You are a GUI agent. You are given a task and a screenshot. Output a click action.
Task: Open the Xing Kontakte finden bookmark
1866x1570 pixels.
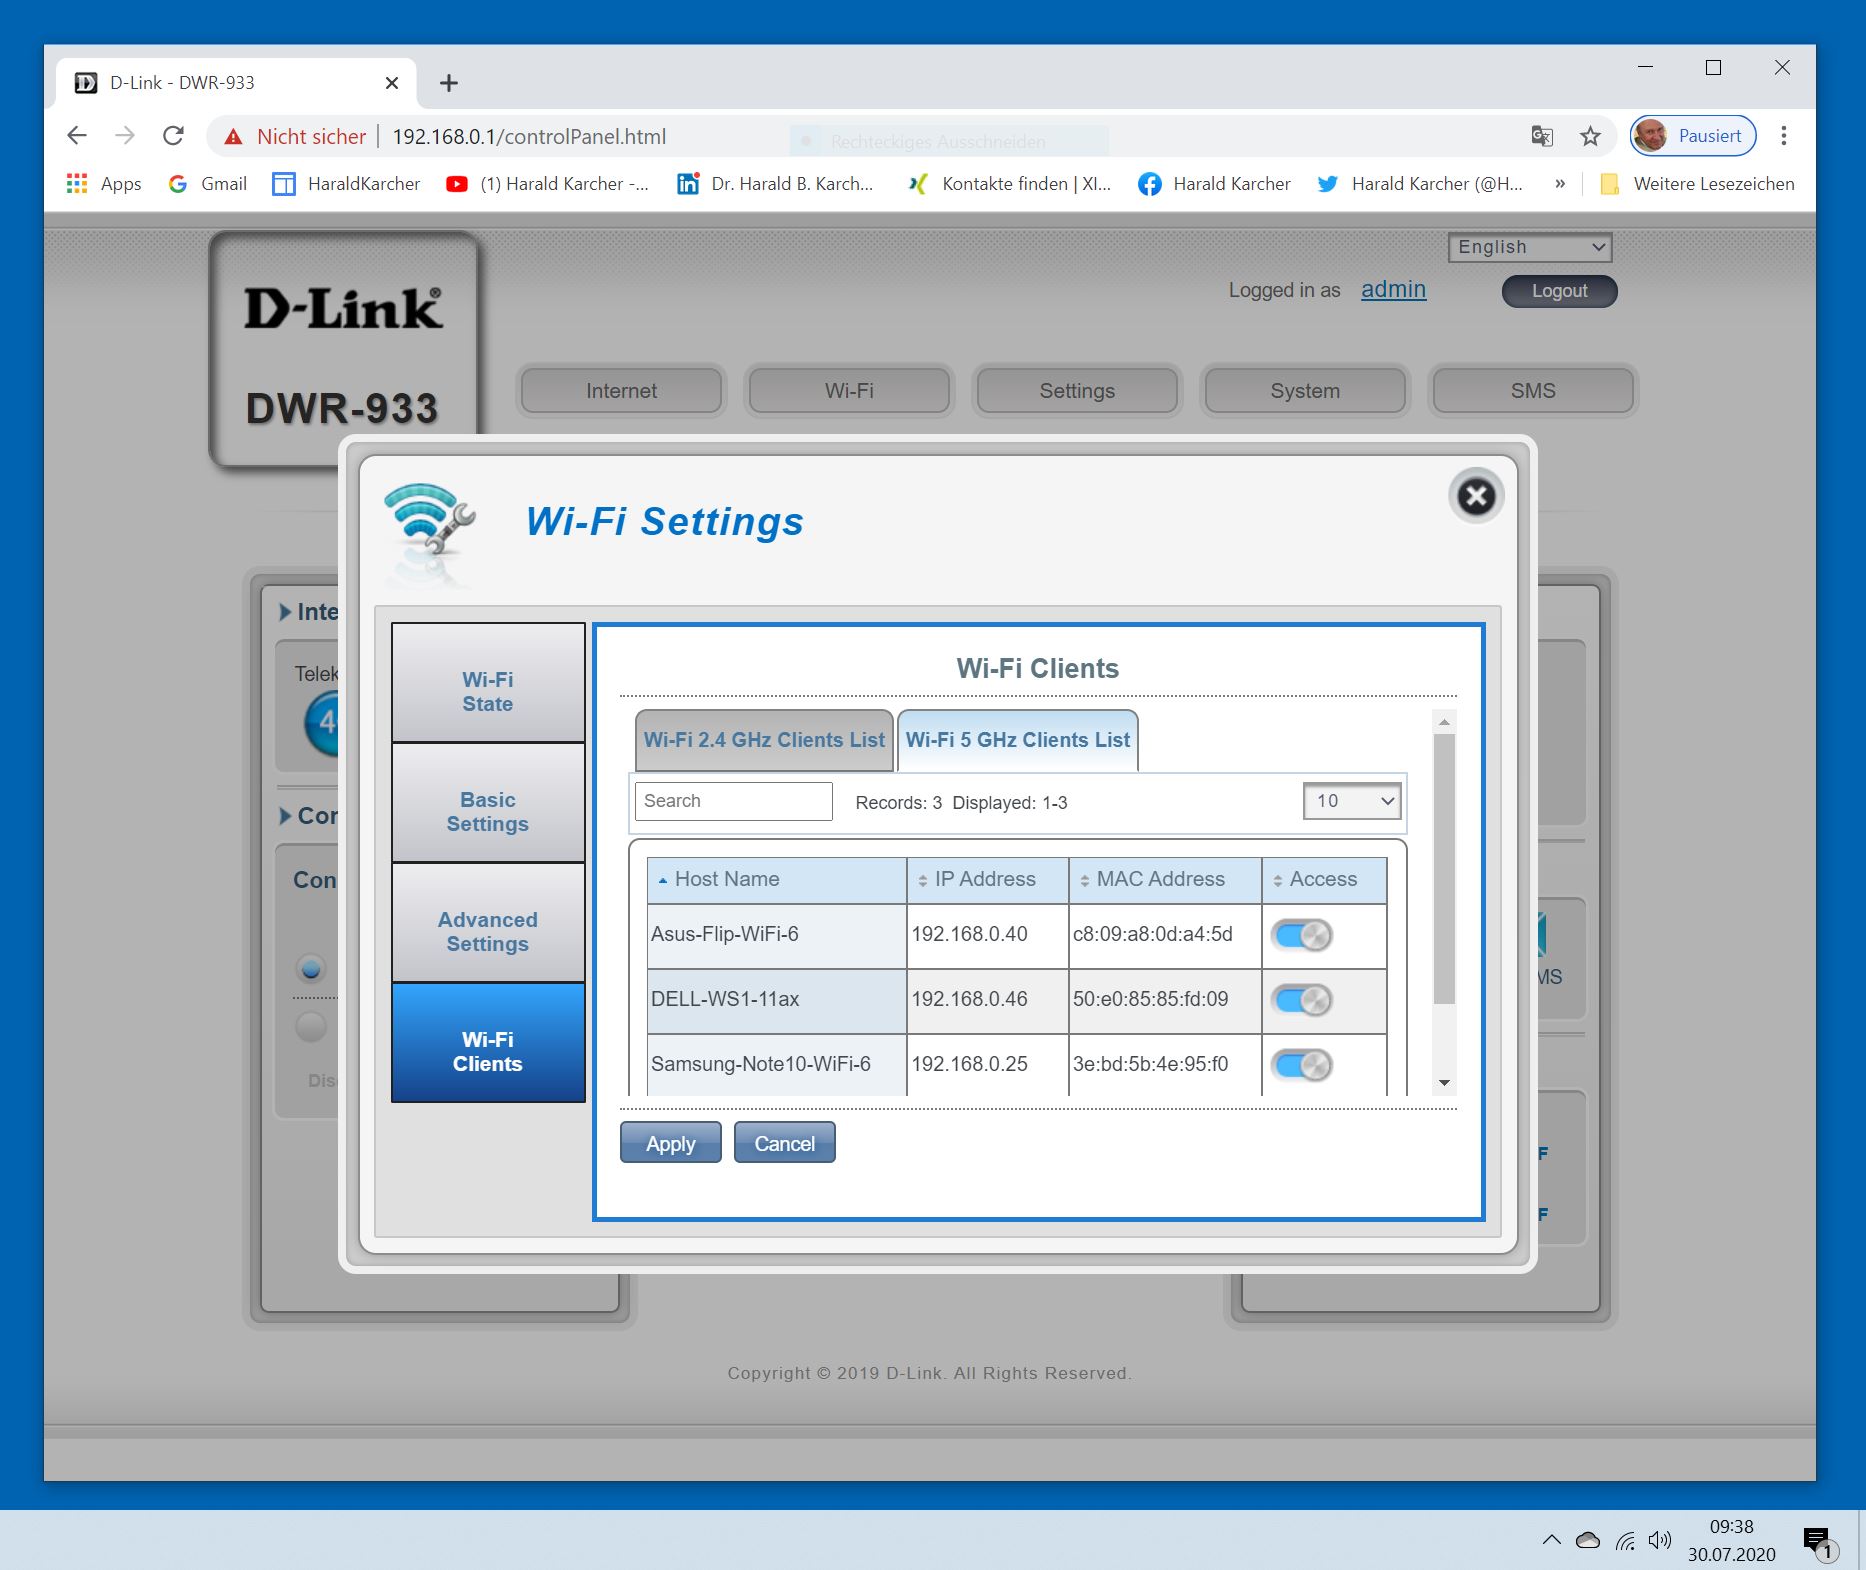(1009, 184)
